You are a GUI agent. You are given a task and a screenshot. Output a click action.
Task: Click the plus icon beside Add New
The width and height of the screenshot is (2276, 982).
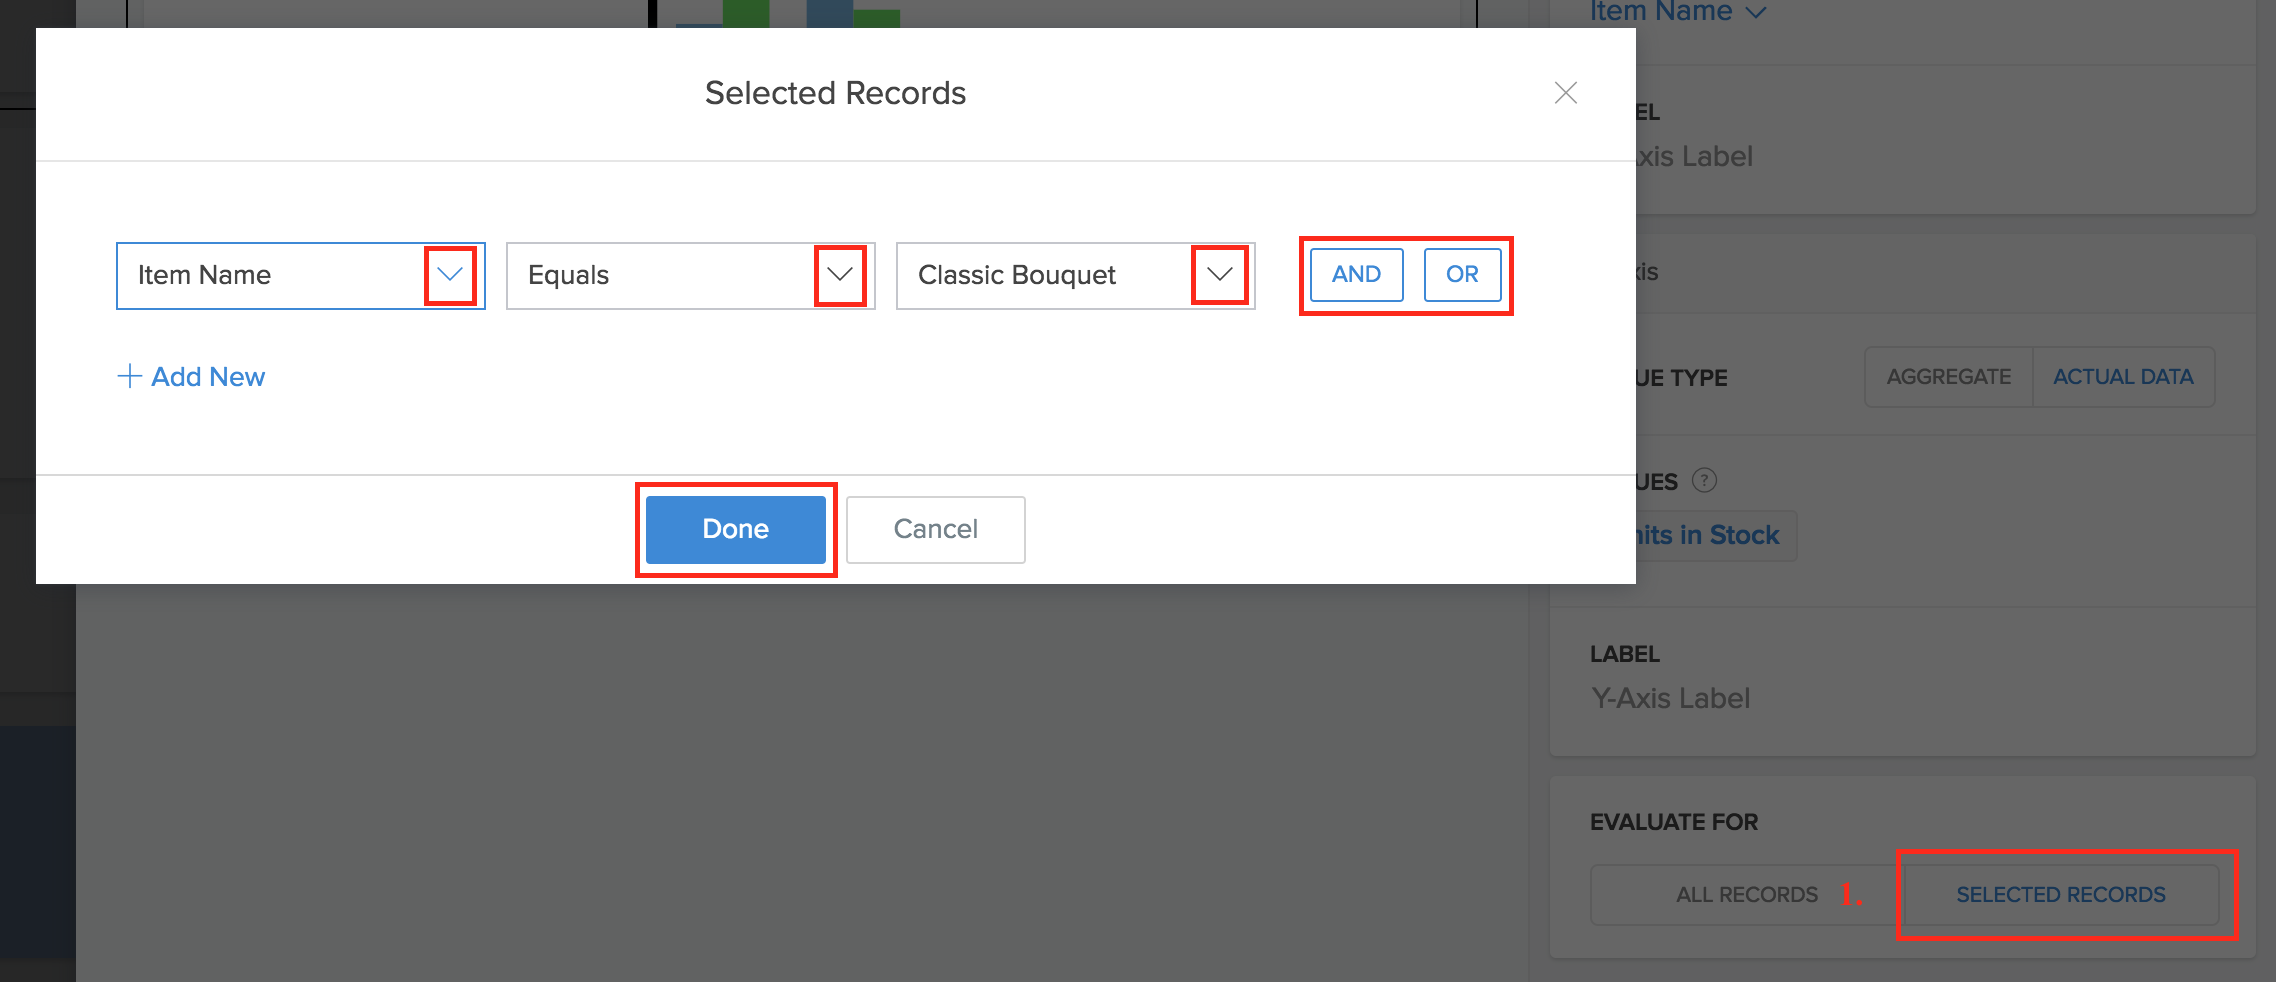coord(129,376)
